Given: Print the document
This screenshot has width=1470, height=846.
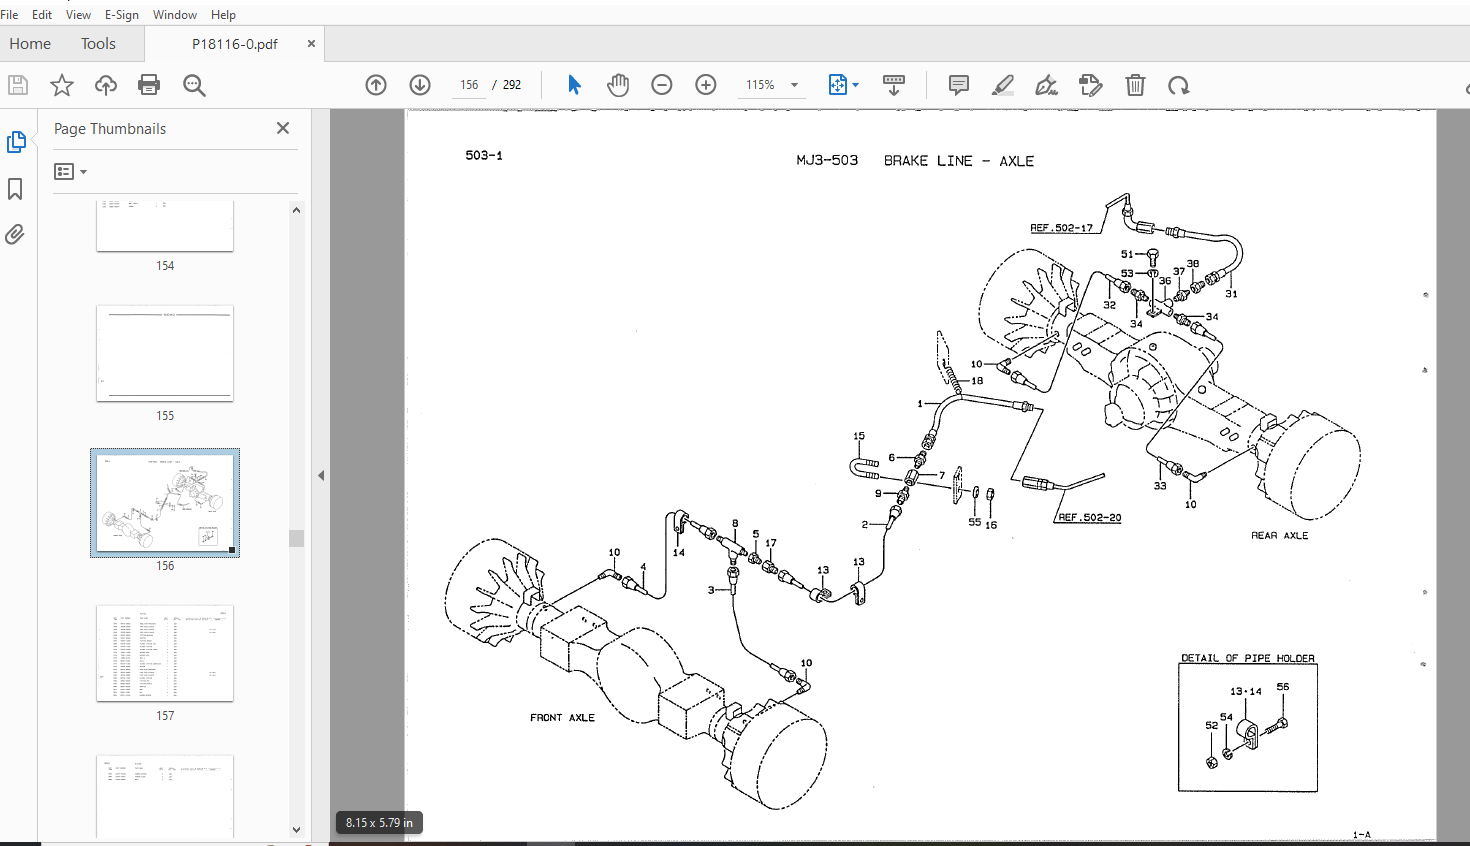Looking at the screenshot, I should [x=149, y=85].
